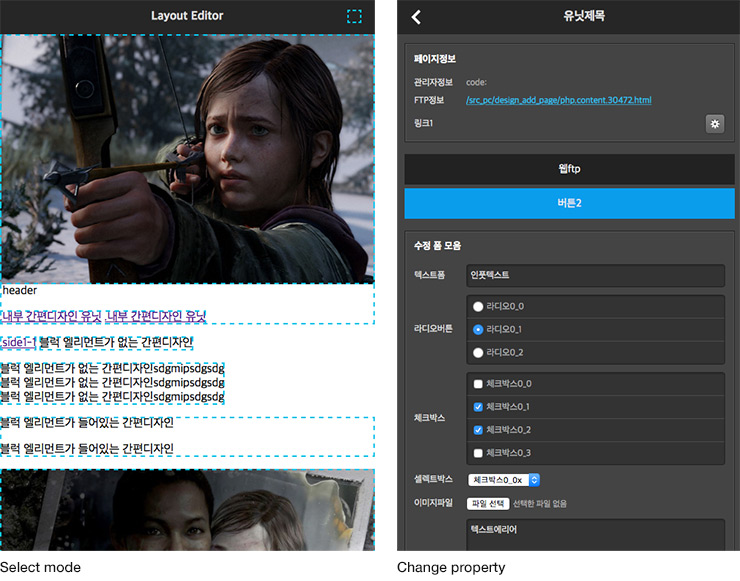Select radio option 라디오0_0

478,307
